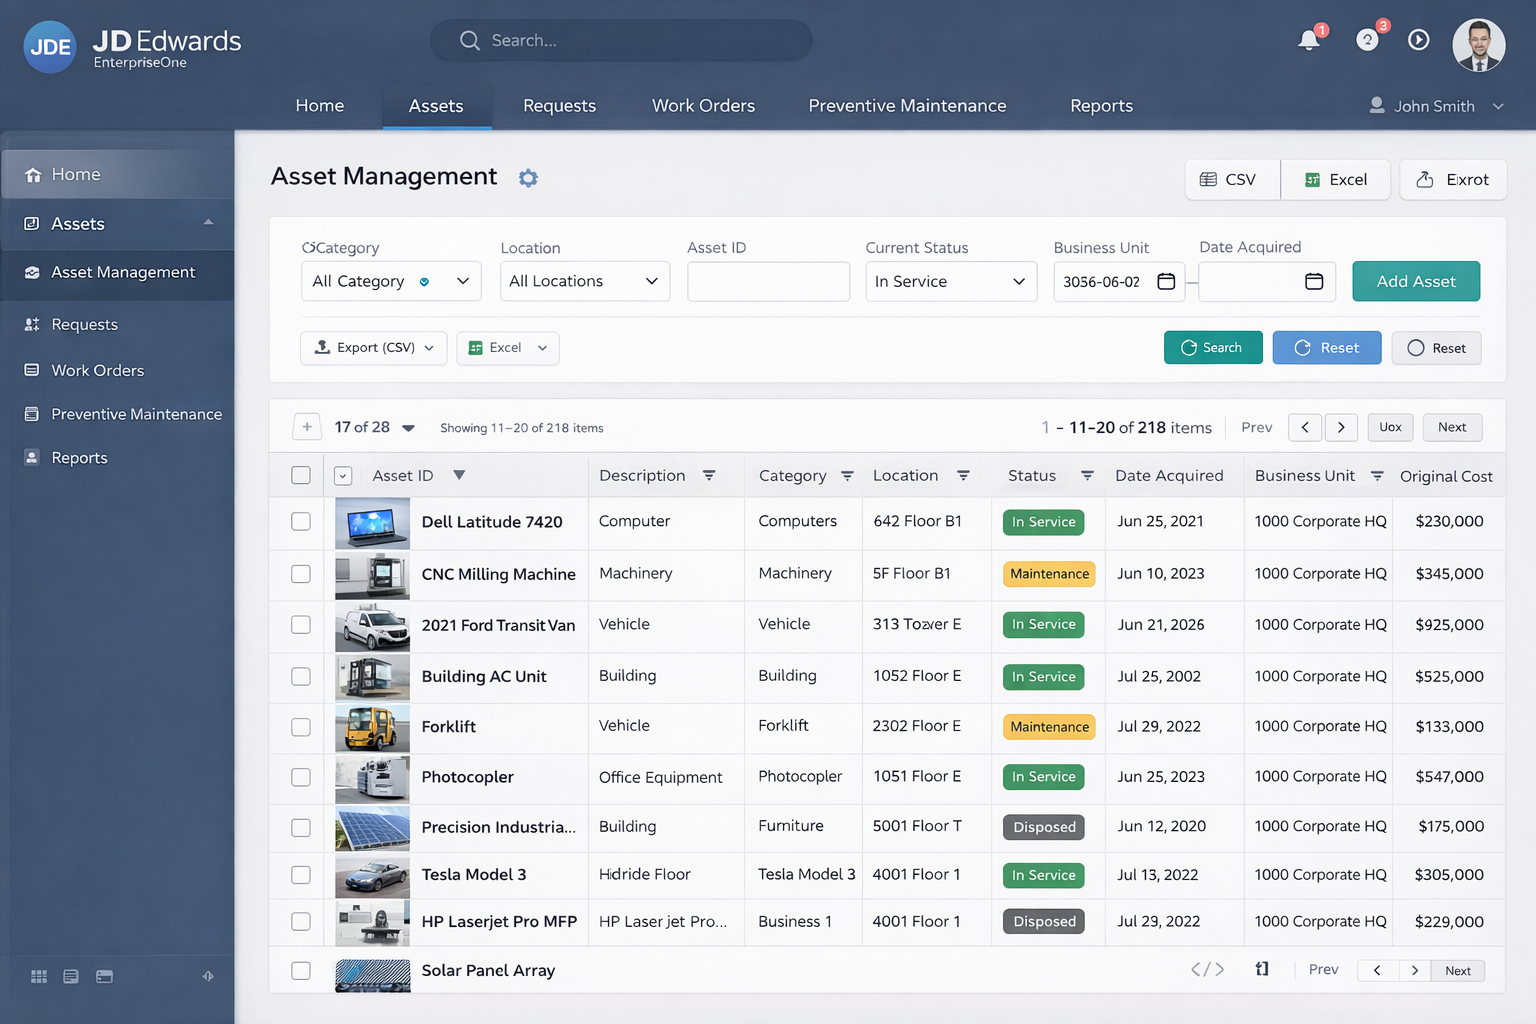This screenshot has height=1024, width=1536.
Task: Click the Date Acquired end calendar icon
Action: point(1314,282)
